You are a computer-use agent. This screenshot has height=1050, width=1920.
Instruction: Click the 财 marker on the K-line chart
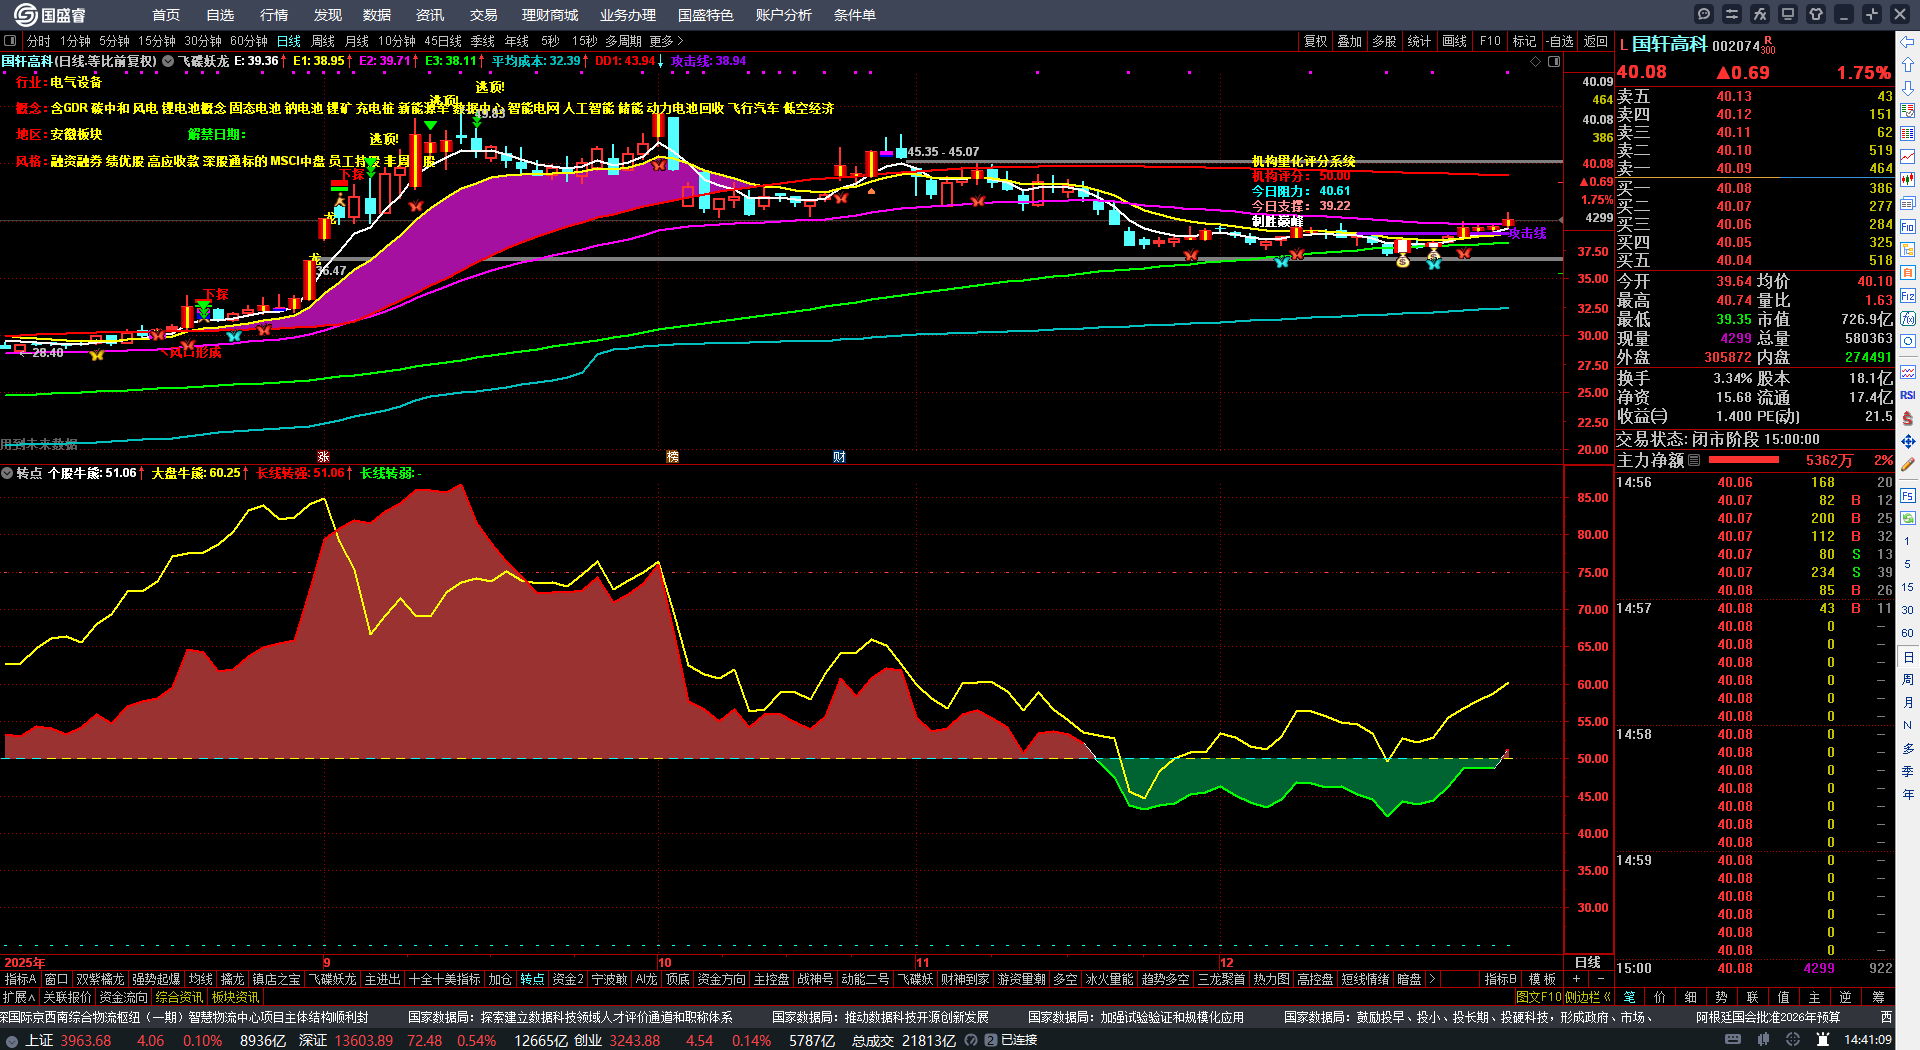839,456
